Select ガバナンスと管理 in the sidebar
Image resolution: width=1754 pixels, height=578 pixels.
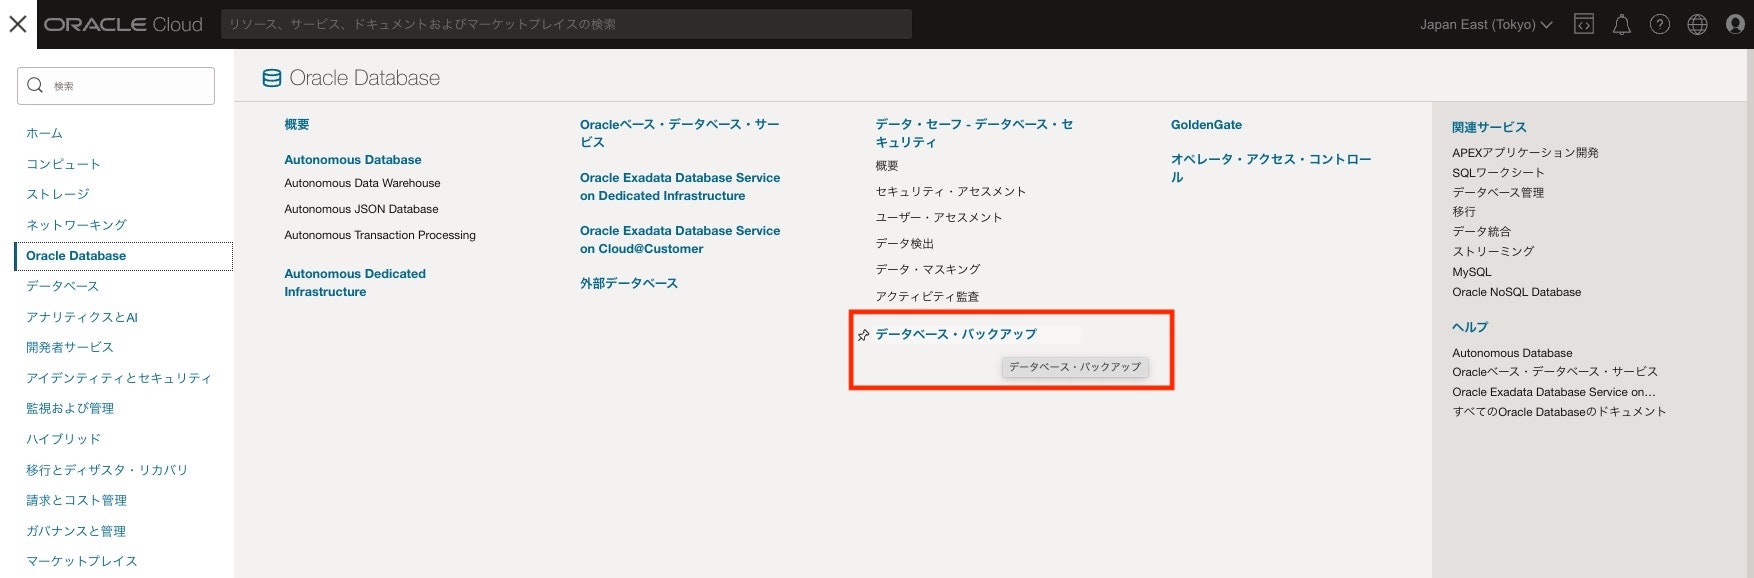[x=76, y=531]
